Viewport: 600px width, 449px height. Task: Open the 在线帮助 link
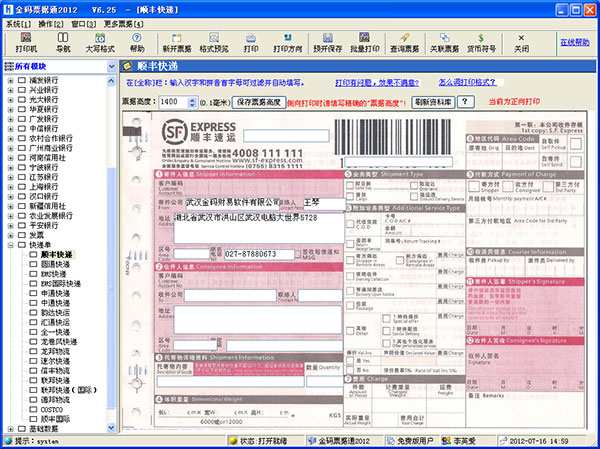pos(575,42)
